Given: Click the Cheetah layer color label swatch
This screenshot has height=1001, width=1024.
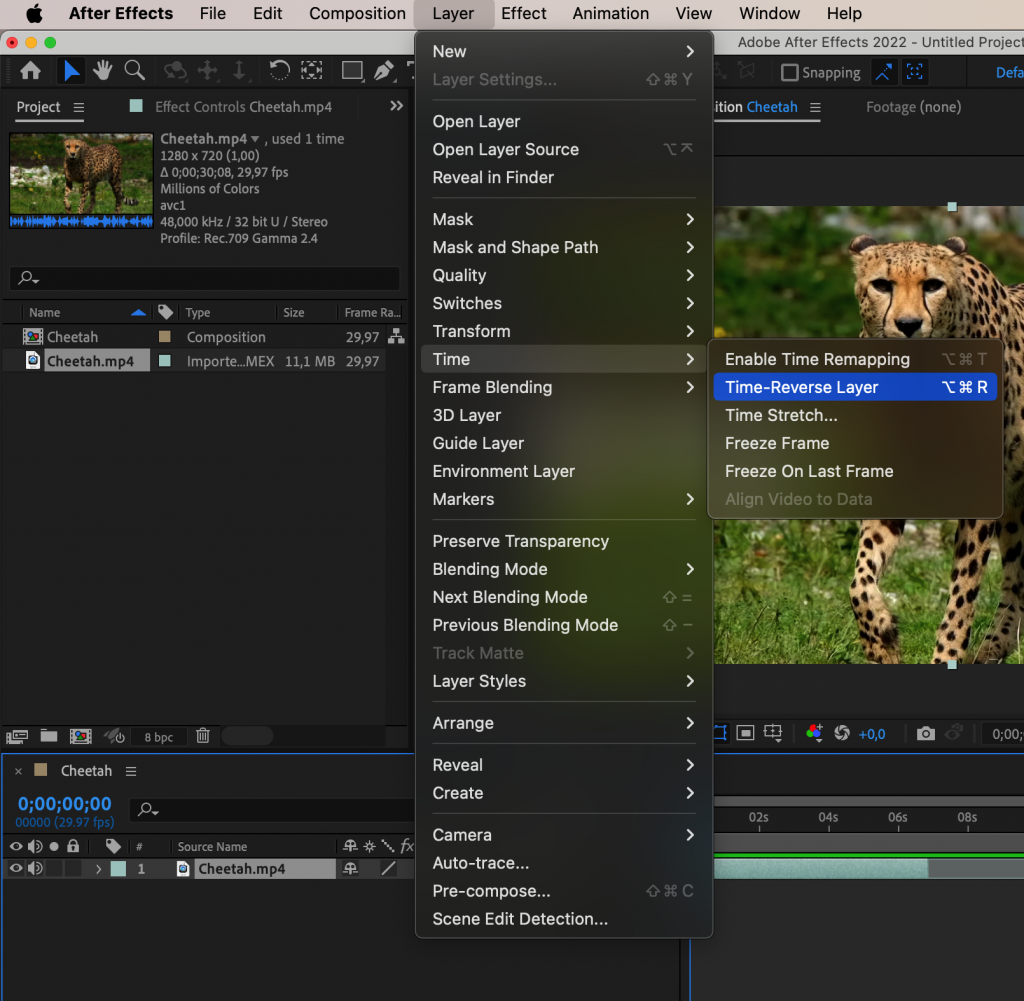Looking at the screenshot, I should [x=118, y=868].
